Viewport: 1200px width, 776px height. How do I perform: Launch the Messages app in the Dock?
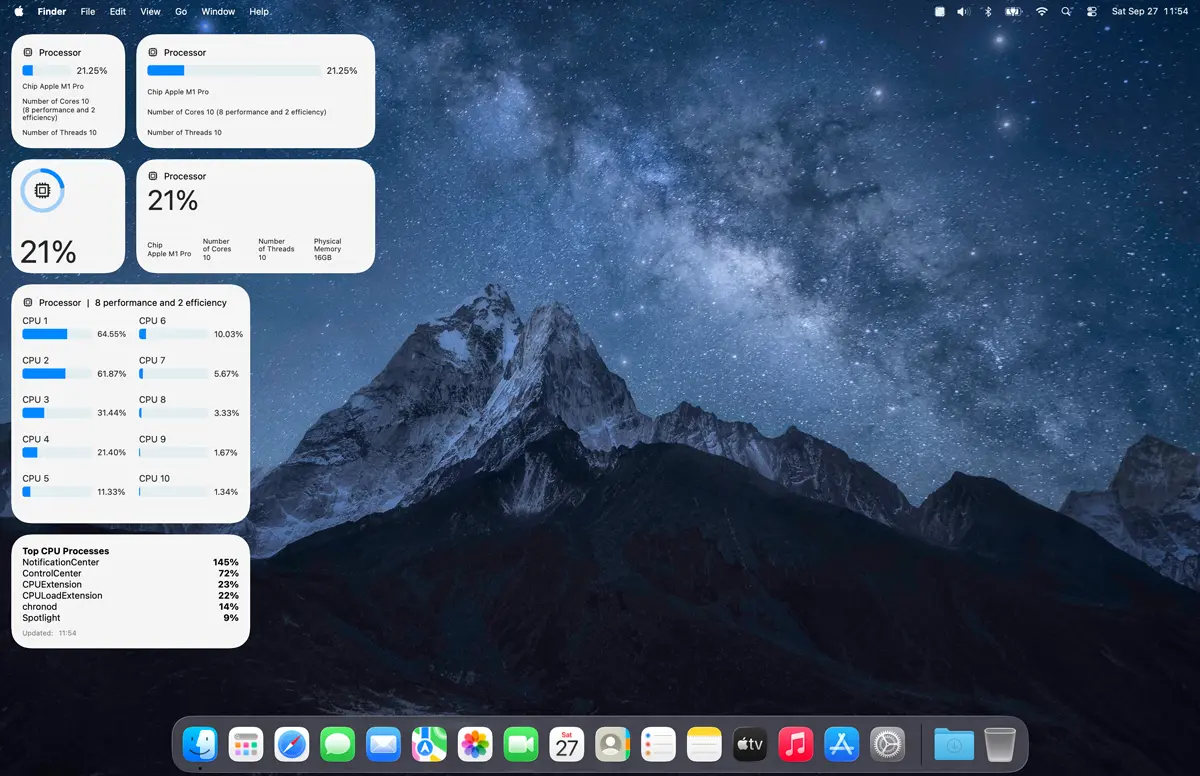338,744
